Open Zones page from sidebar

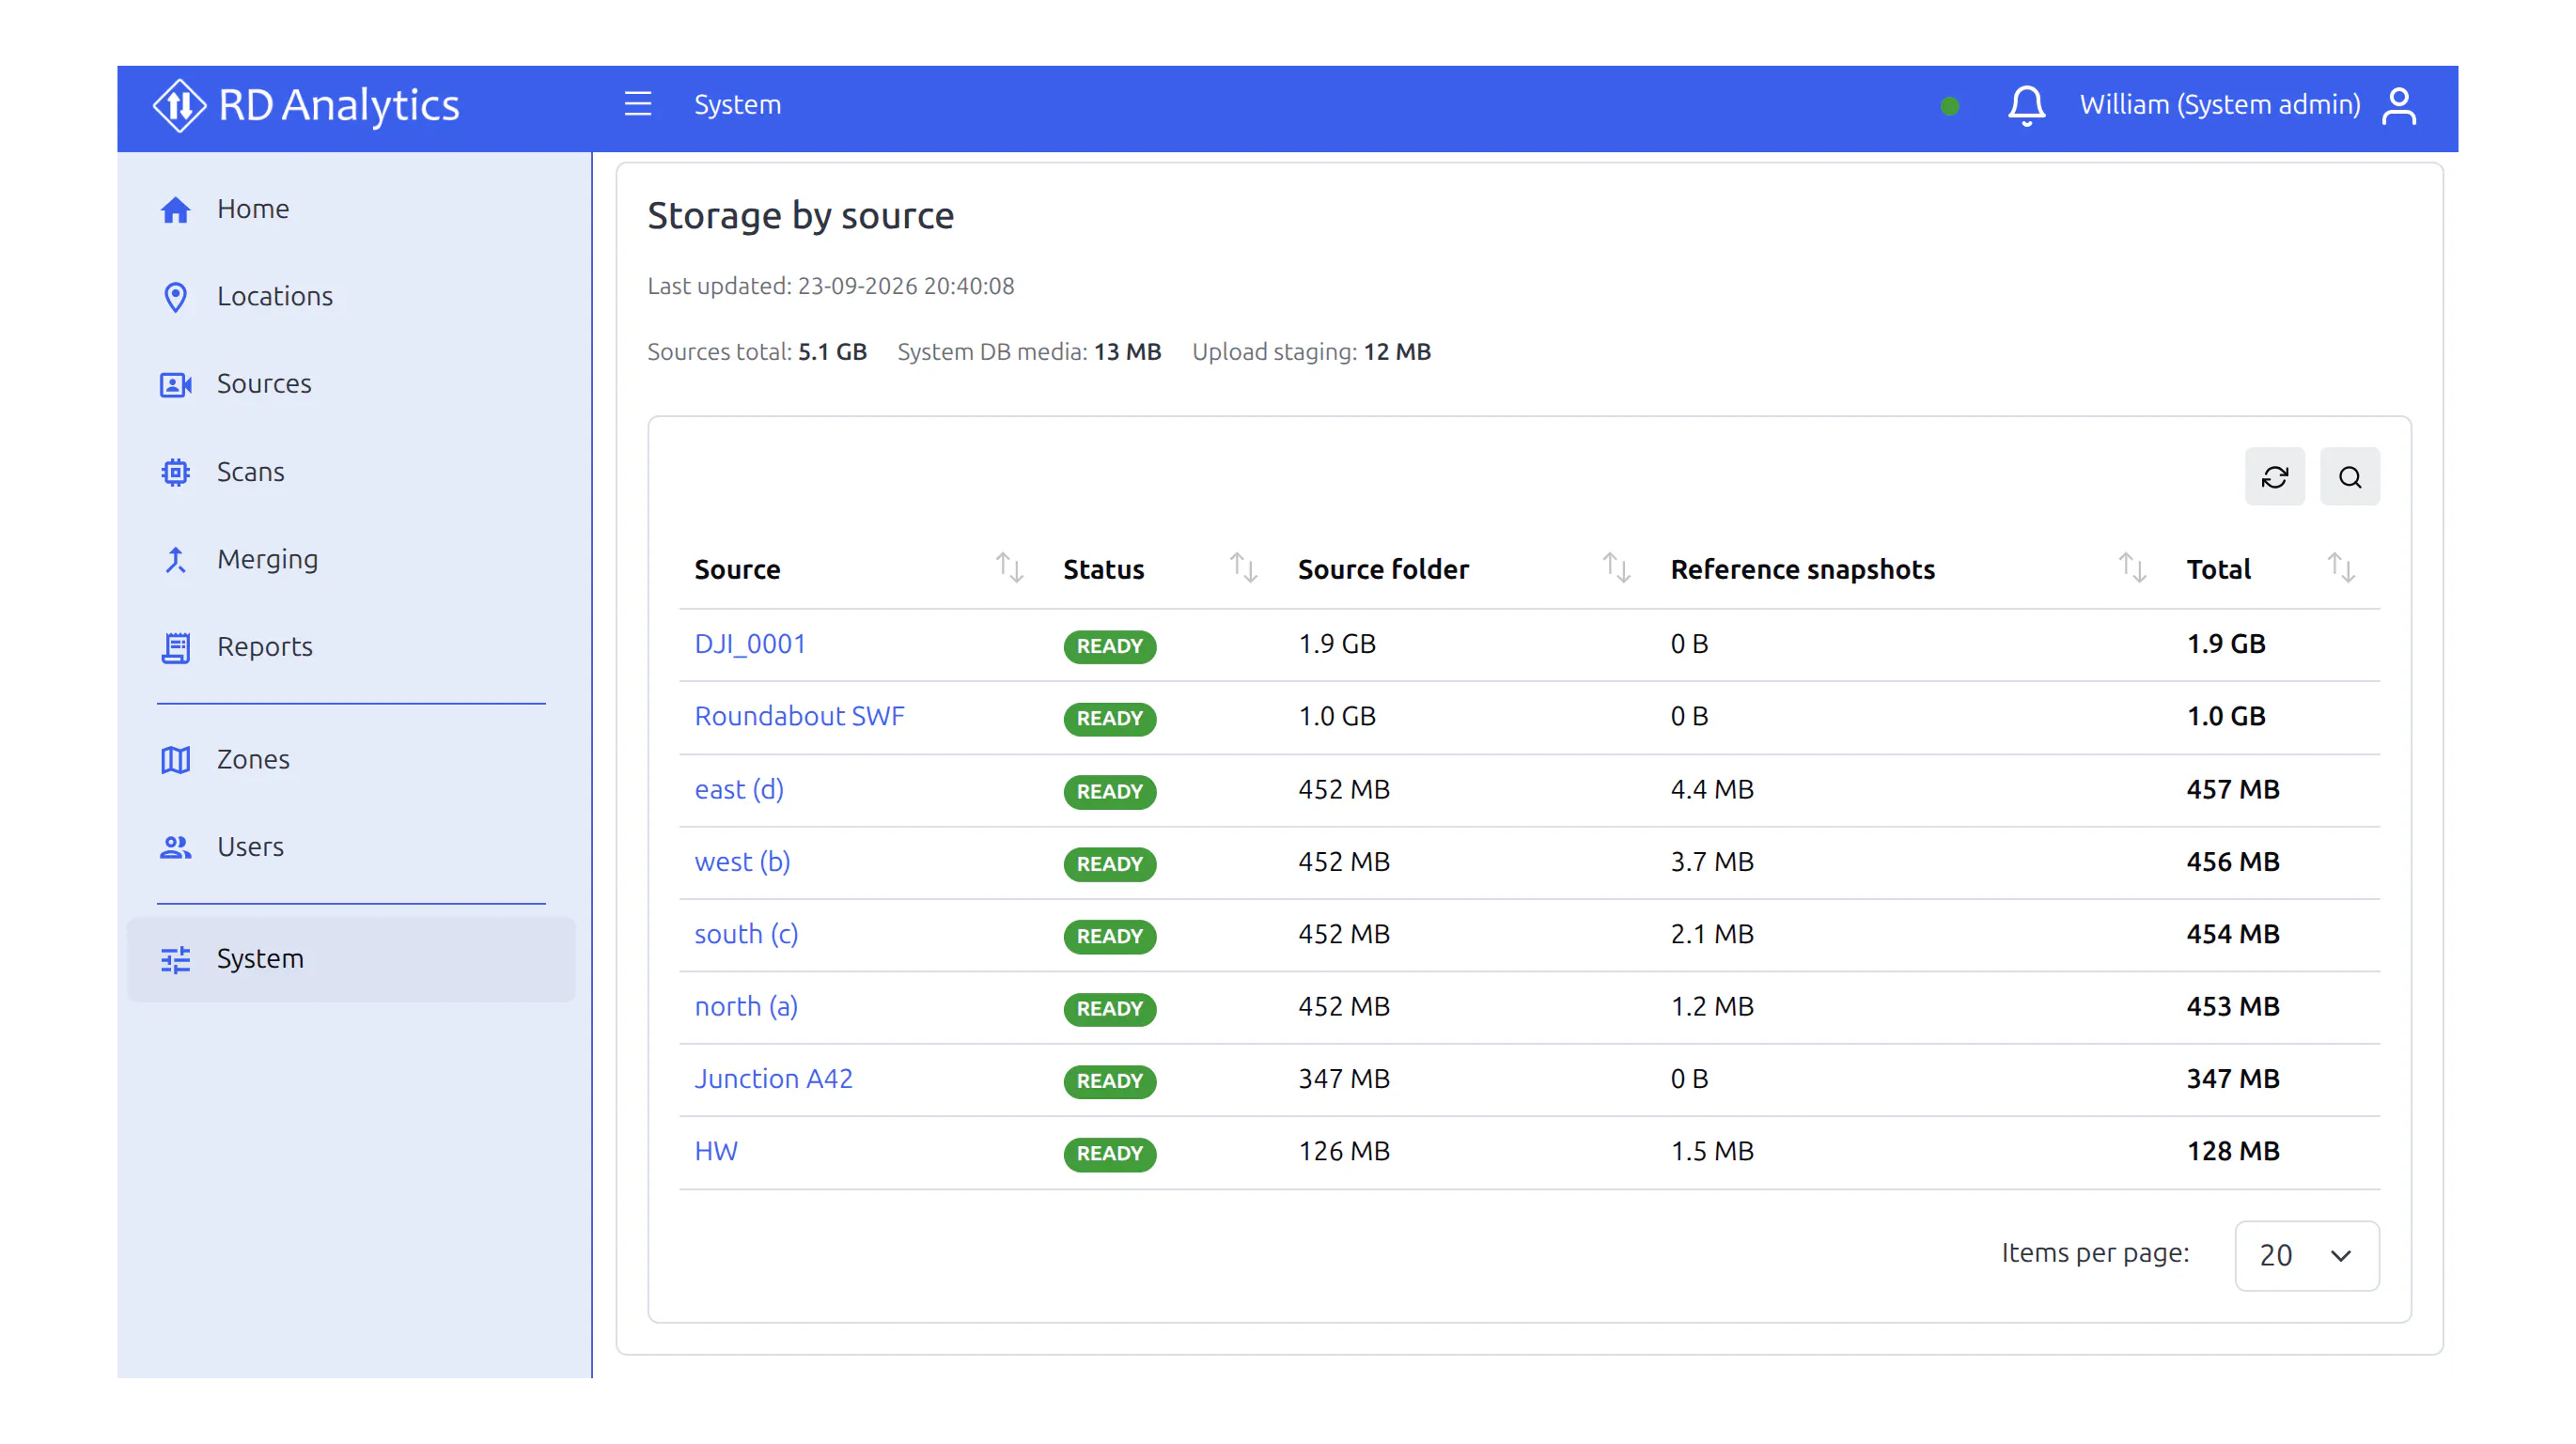(351, 759)
